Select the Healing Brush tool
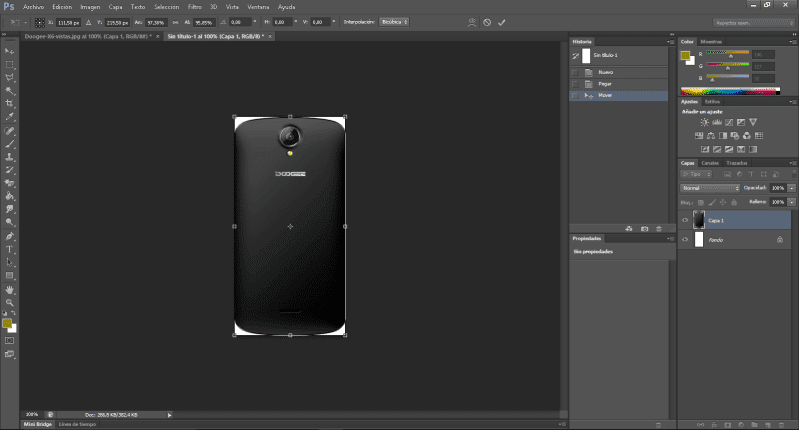Image resolution: width=799 pixels, height=430 pixels. (9, 131)
